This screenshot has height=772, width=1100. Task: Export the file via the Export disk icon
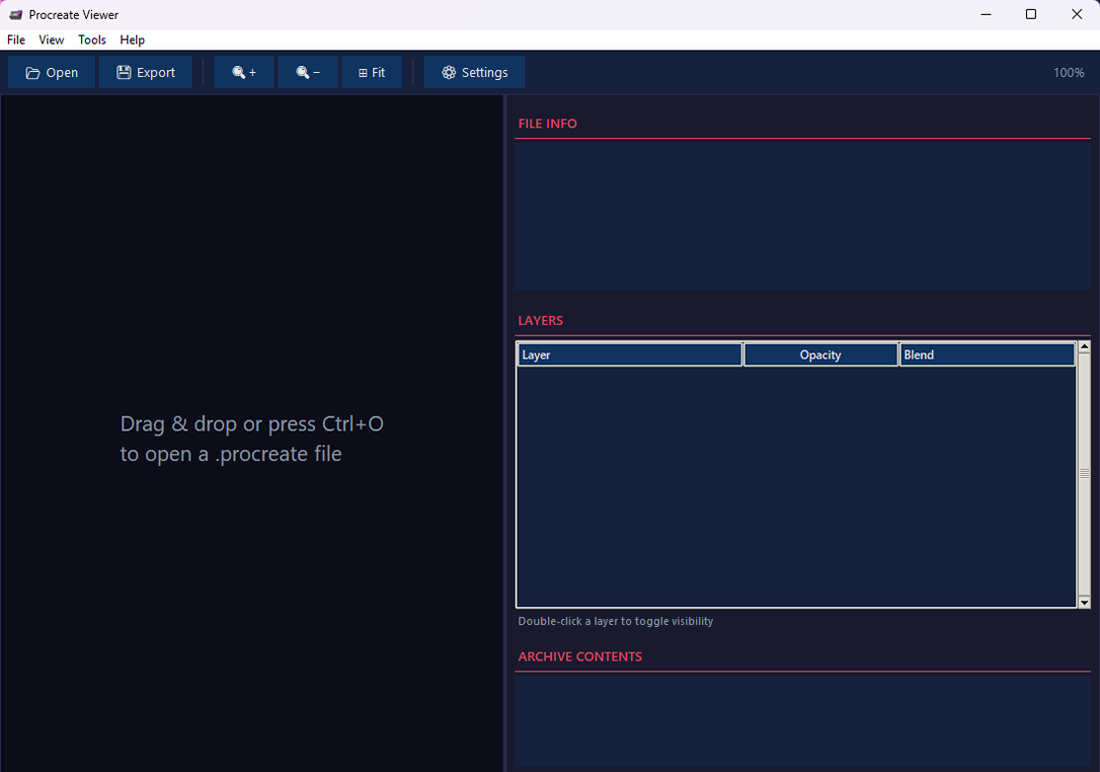(122, 71)
